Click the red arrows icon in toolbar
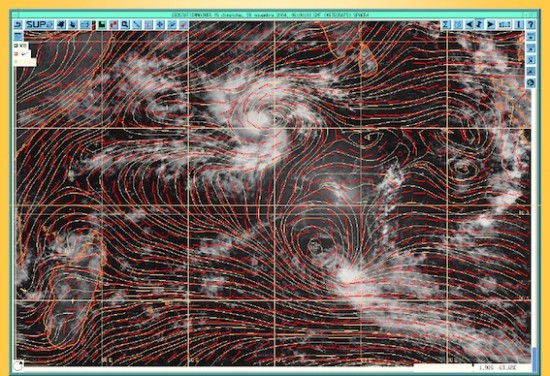550x376 pixels. [113, 25]
